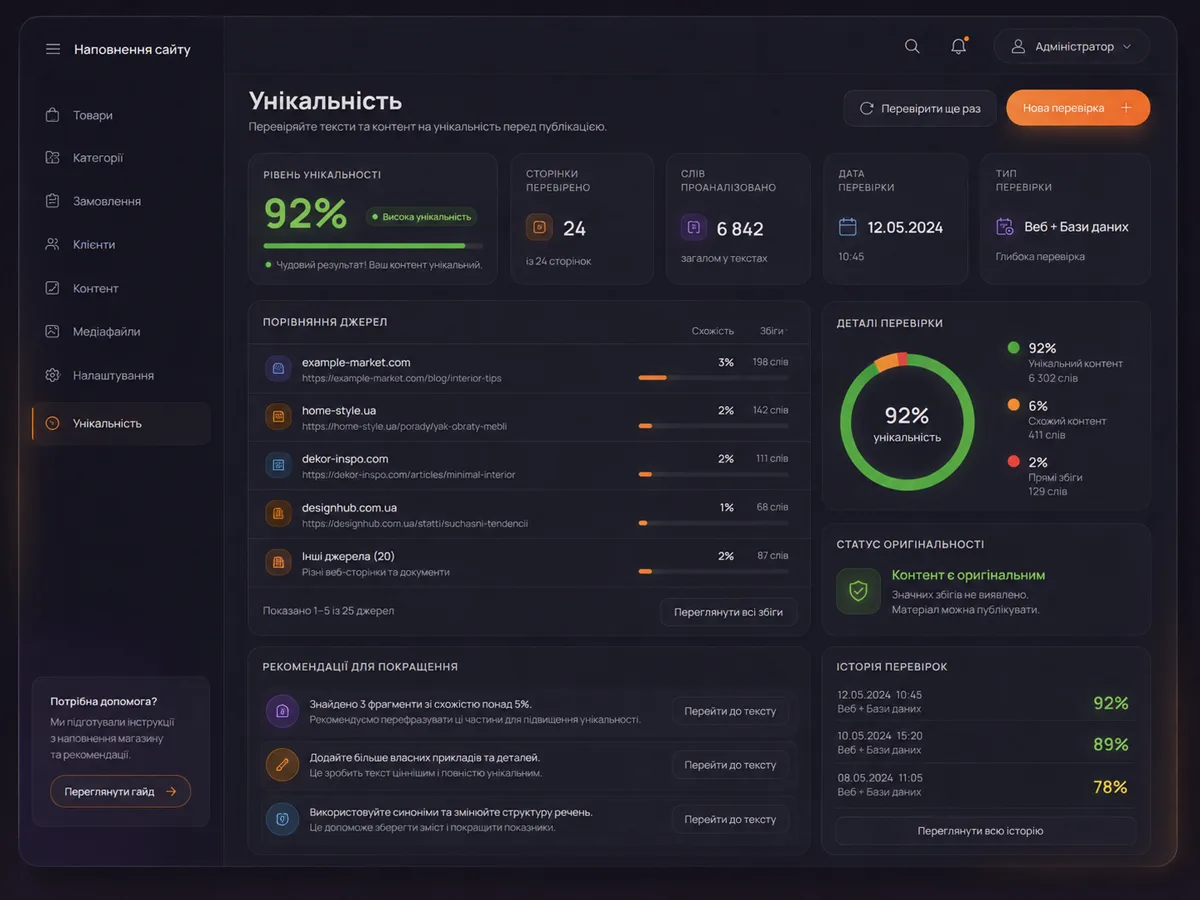Click the Медіафайли image icon
This screenshot has height=900, width=1200.
pos(53,331)
